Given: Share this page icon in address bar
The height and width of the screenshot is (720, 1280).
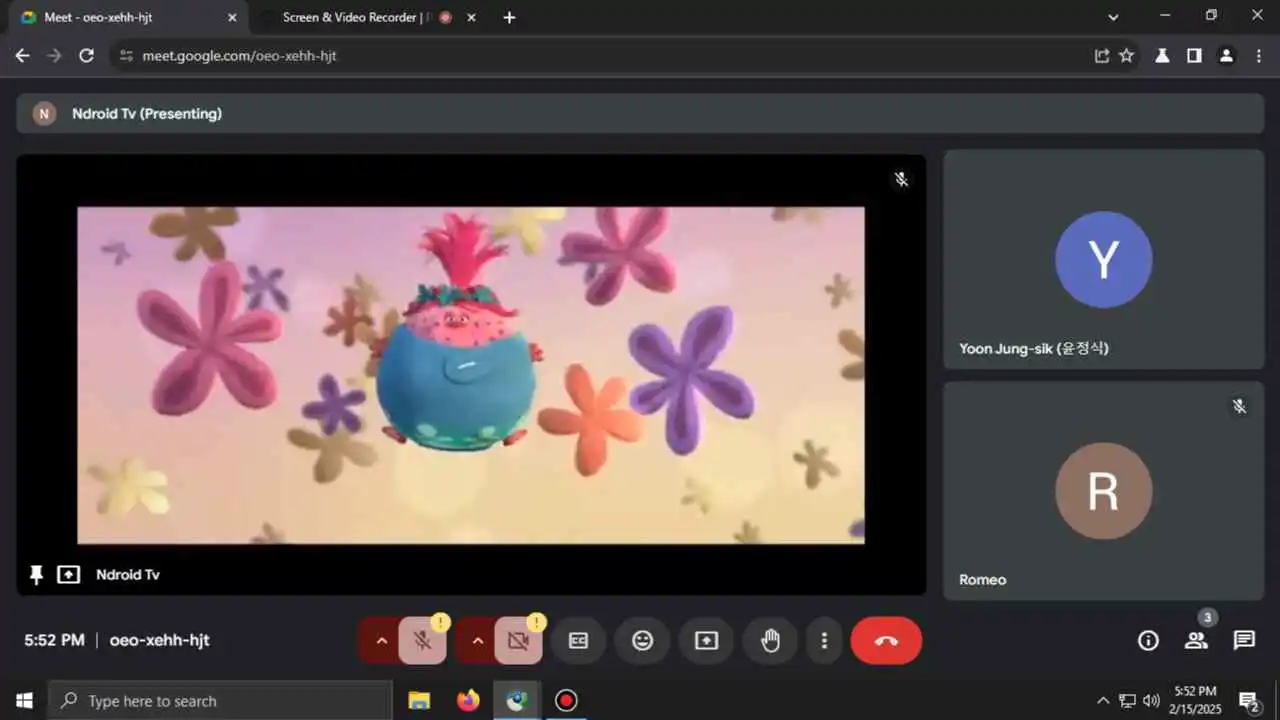Looking at the screenshot, I should [1102, 56].
